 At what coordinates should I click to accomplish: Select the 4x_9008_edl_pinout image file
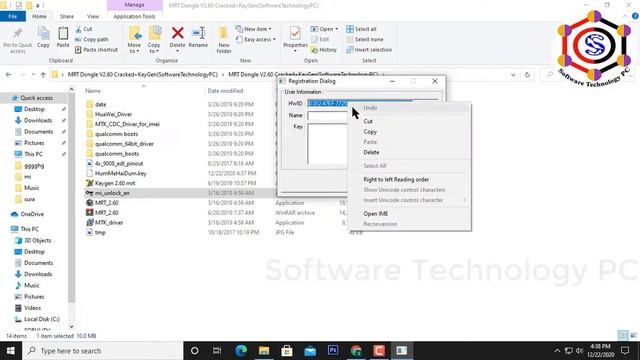pyautogui.click(x=119, y=163)
